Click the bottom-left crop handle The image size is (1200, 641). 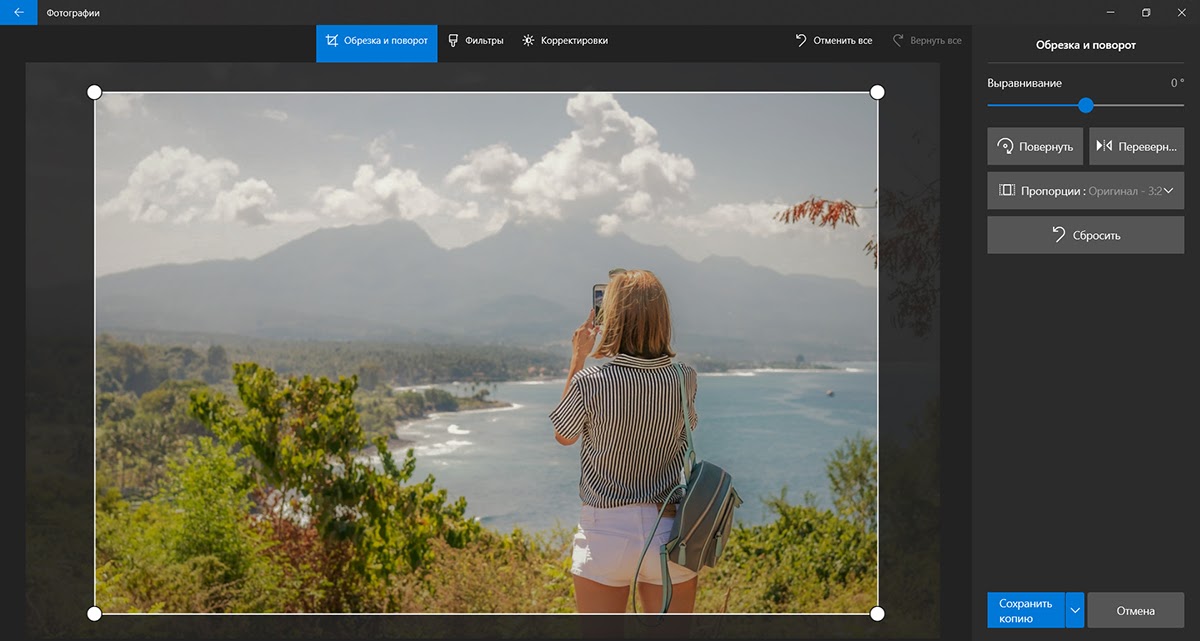95,613
